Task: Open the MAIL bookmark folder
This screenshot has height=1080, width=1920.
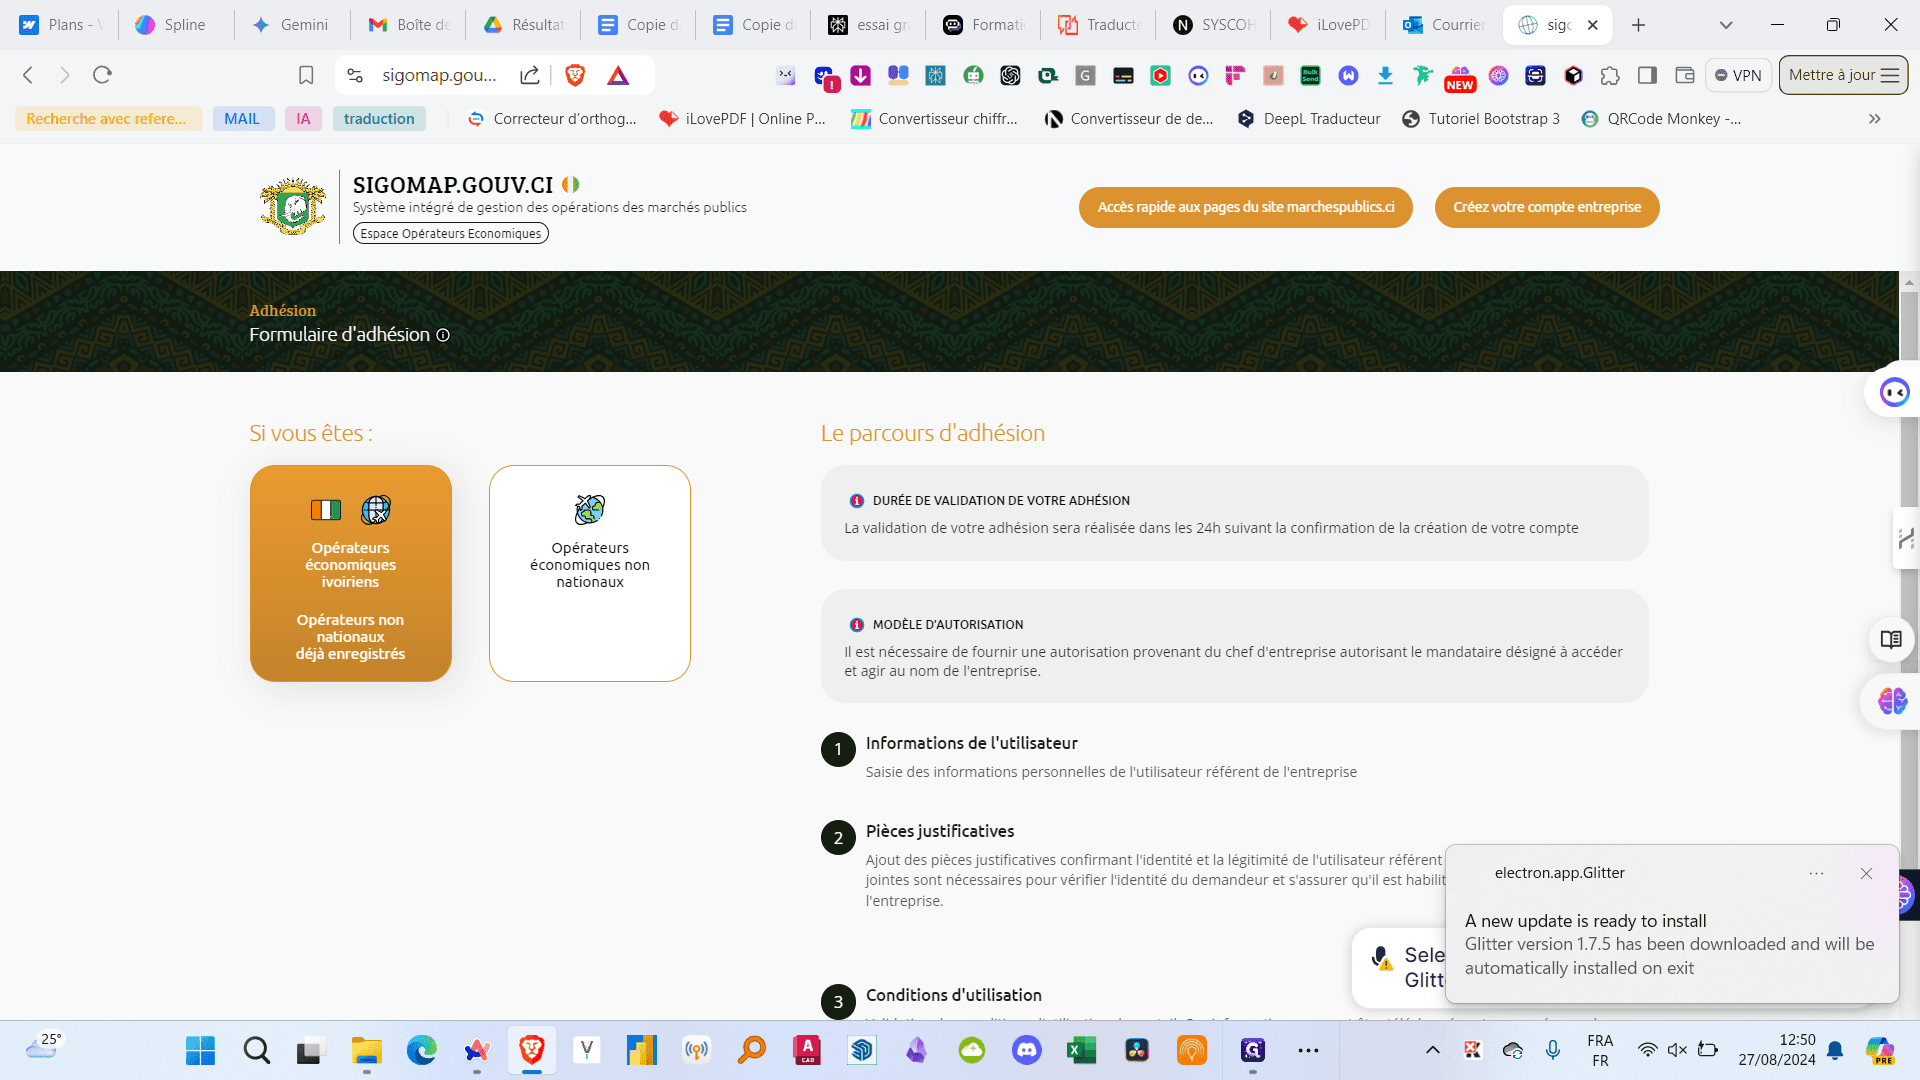Action: tap(243, 119)
